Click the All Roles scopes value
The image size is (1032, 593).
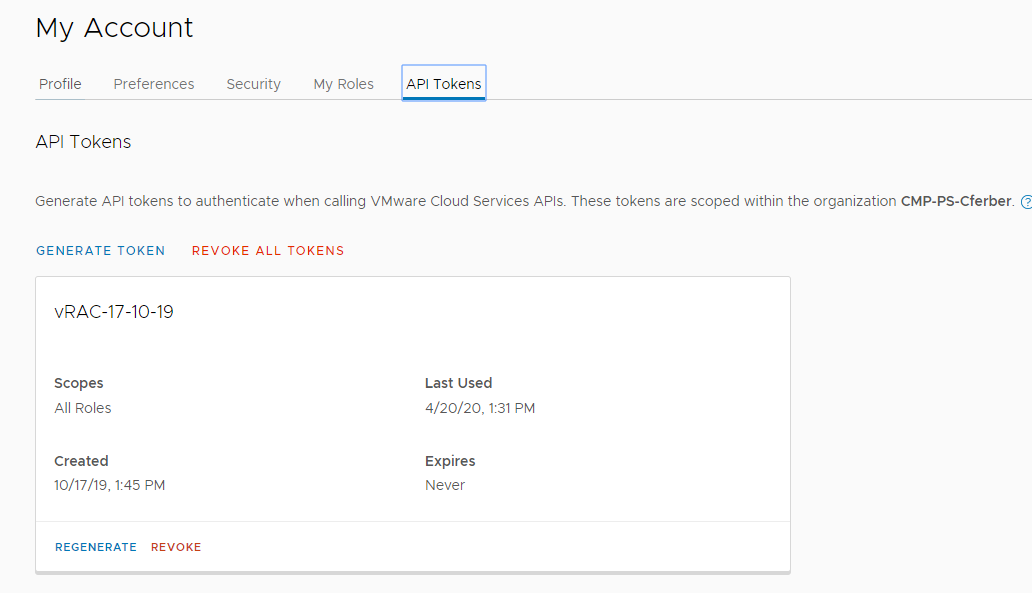coord(83,408)
